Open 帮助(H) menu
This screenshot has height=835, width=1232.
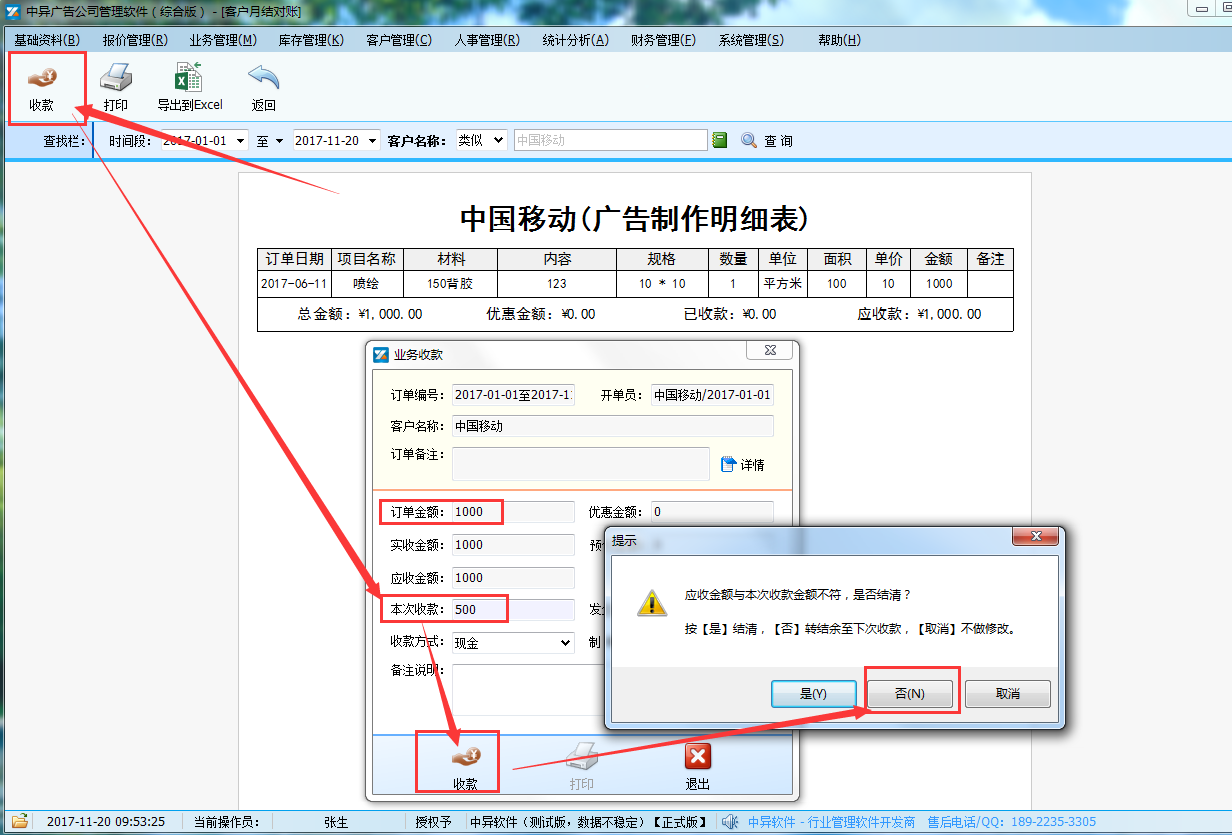pos(839,40)
